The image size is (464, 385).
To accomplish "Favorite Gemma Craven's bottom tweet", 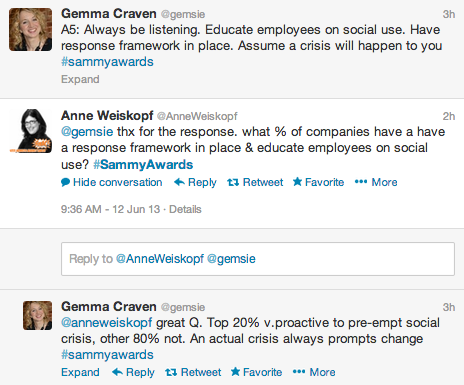I will click(256, 372).
